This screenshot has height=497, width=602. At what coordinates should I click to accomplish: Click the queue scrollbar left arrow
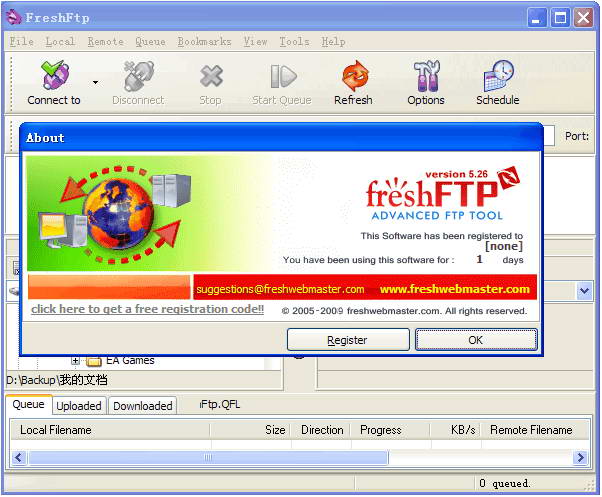click(x=18, y=457)
